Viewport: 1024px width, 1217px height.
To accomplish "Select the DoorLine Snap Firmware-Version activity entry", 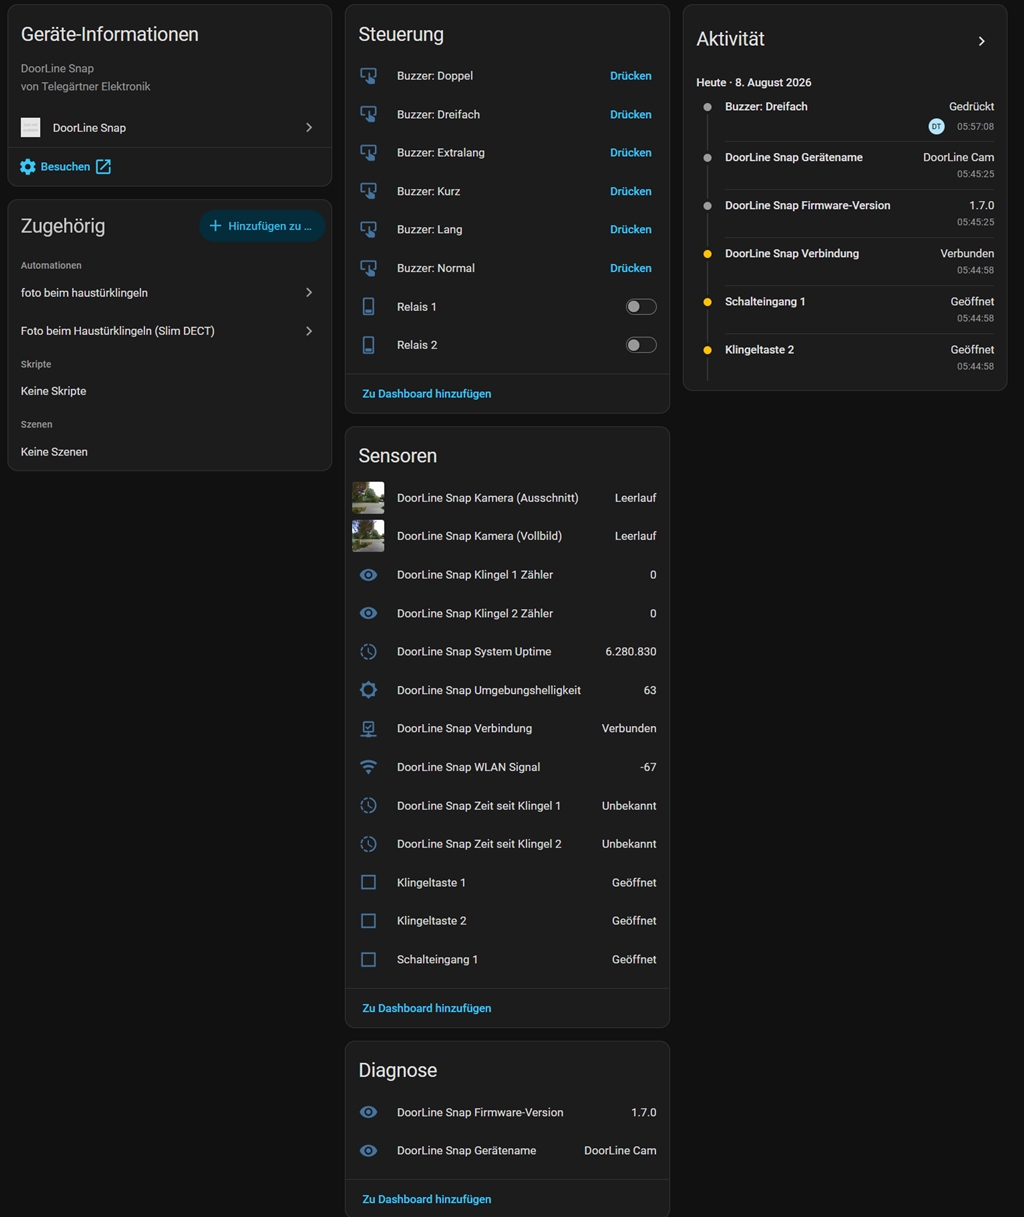I will 845,213.
